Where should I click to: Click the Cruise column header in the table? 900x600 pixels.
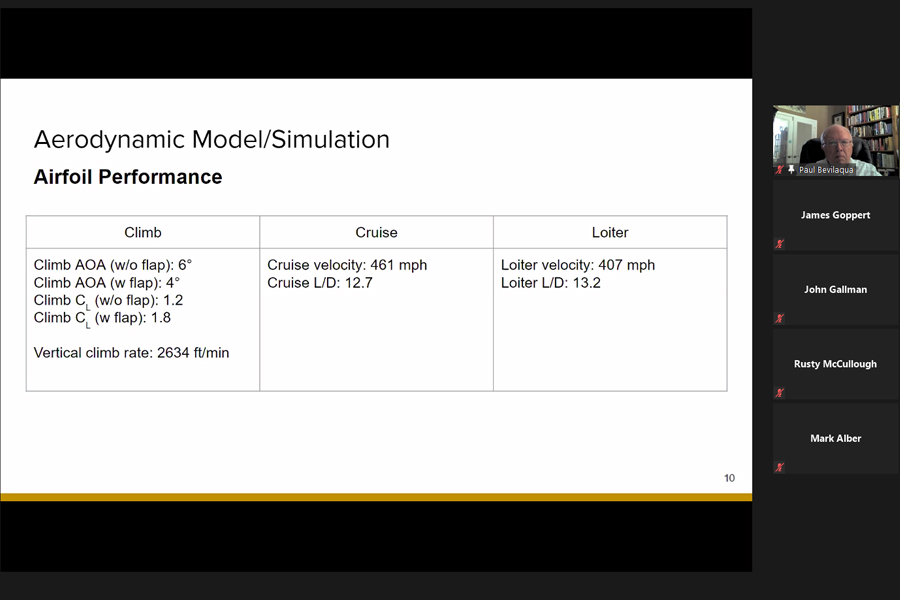pyautogui.click(x=376, y=232)
